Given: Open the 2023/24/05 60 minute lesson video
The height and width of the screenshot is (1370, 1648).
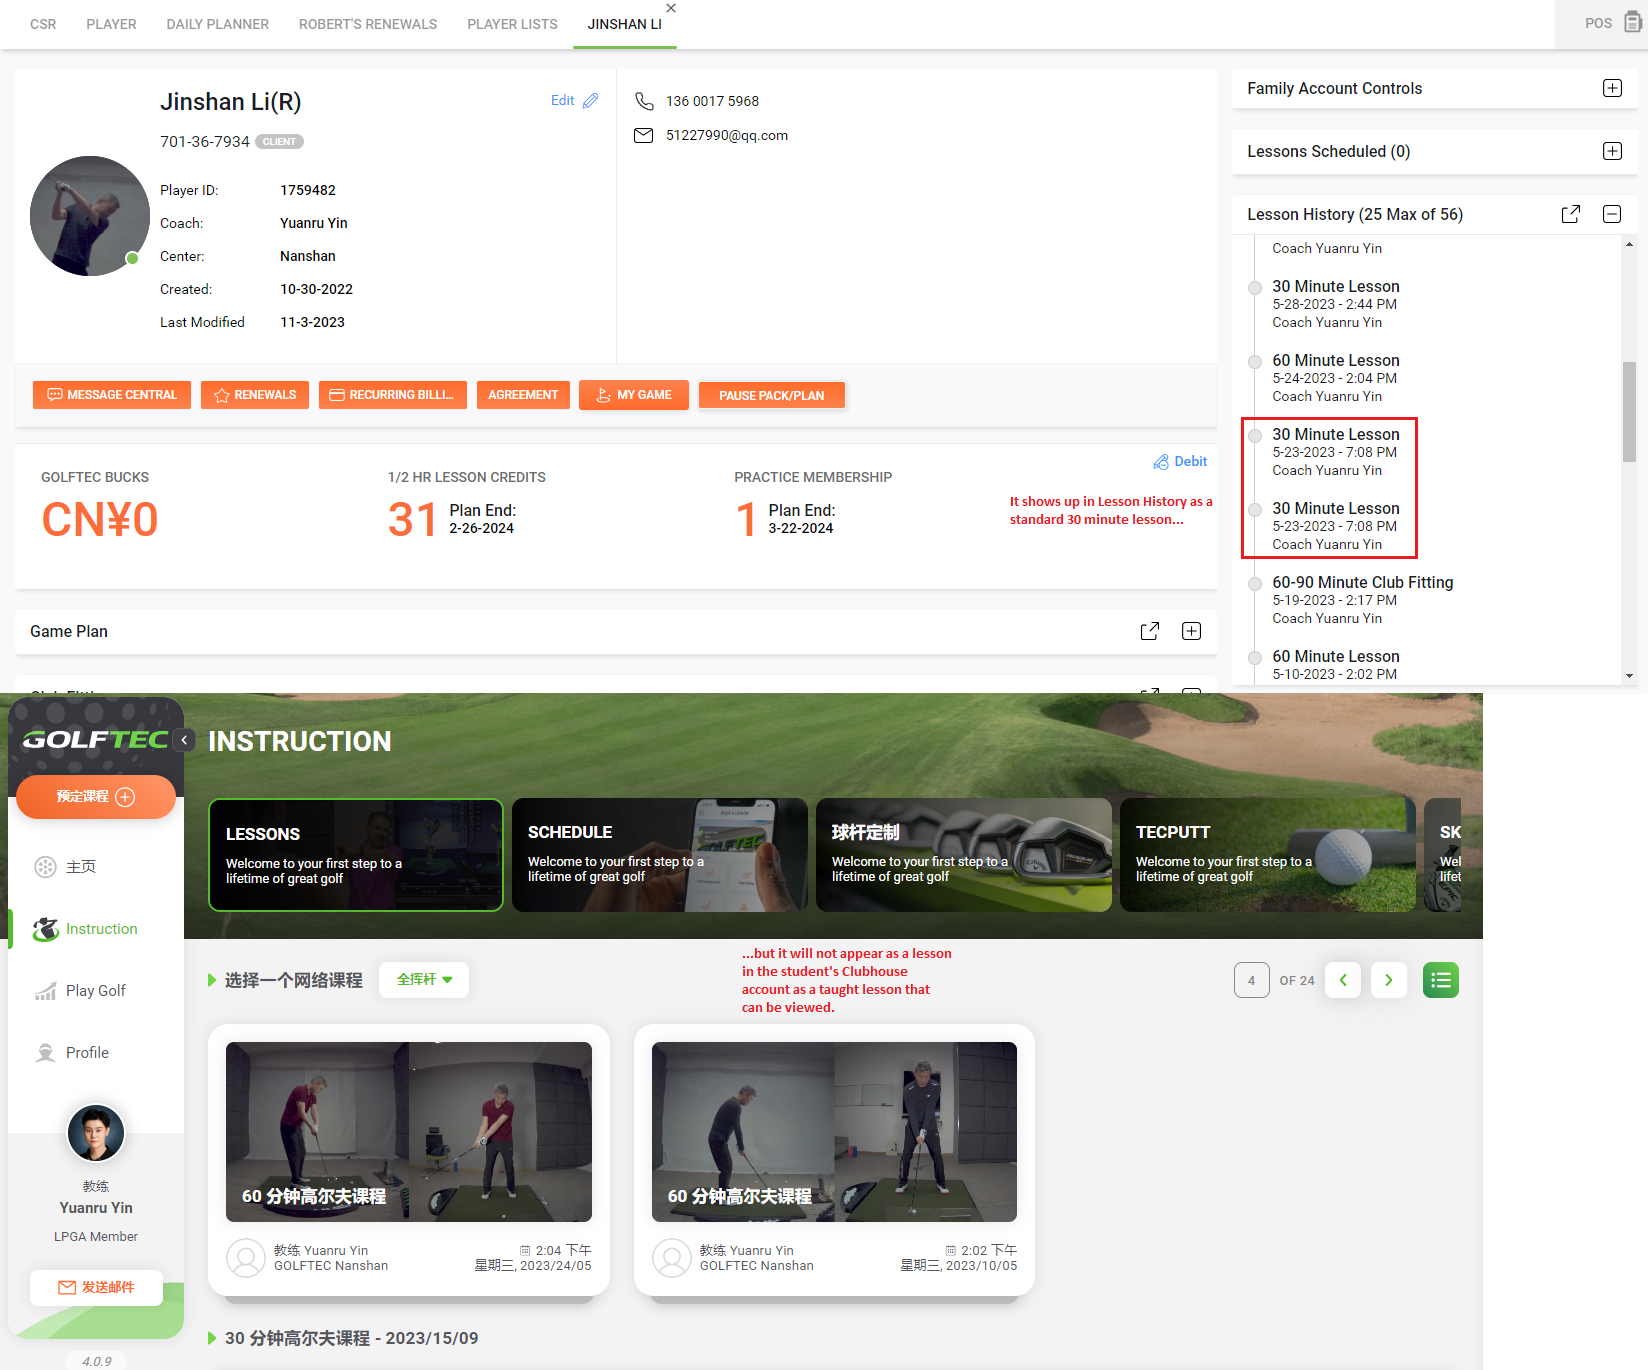Looking at the screenshot, I should [409, 1132].
